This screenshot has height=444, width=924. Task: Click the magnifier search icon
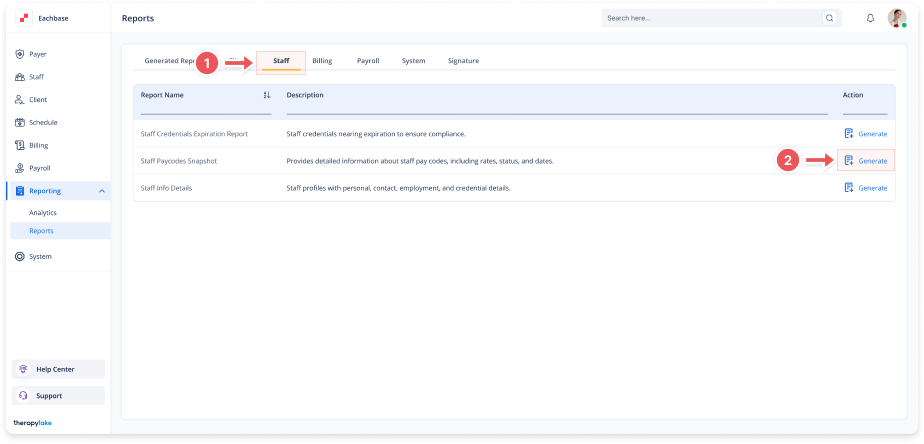click(830, 18)
